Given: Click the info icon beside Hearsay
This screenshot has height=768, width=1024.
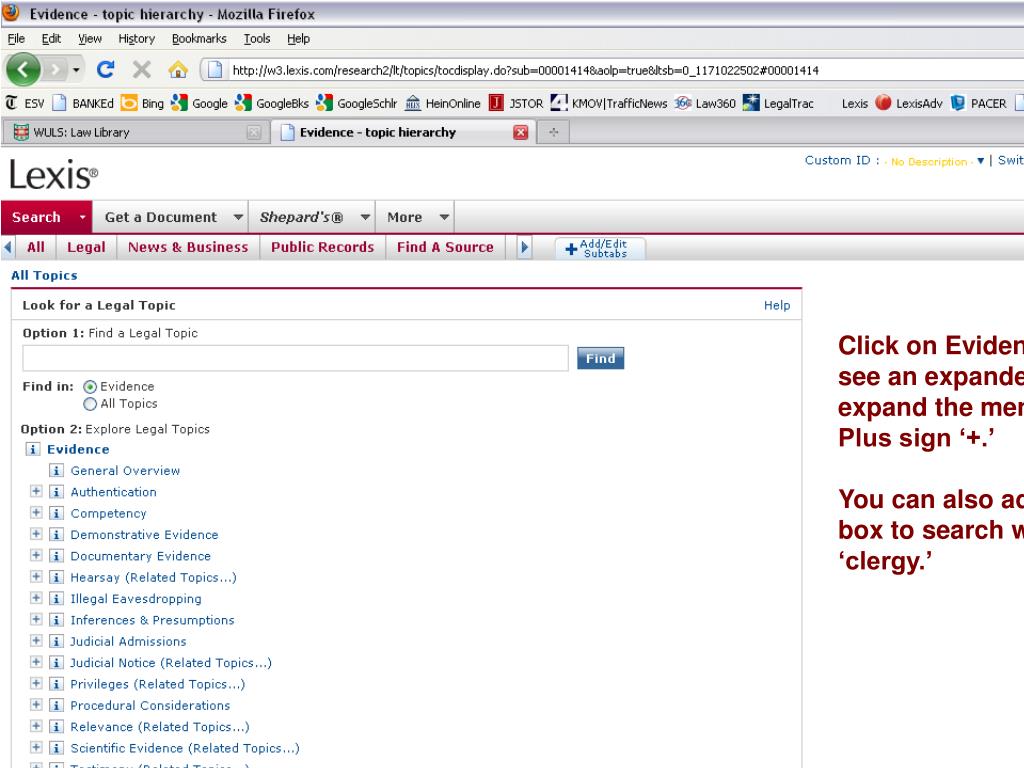Looking at the screenshot, I should [56, 577].
